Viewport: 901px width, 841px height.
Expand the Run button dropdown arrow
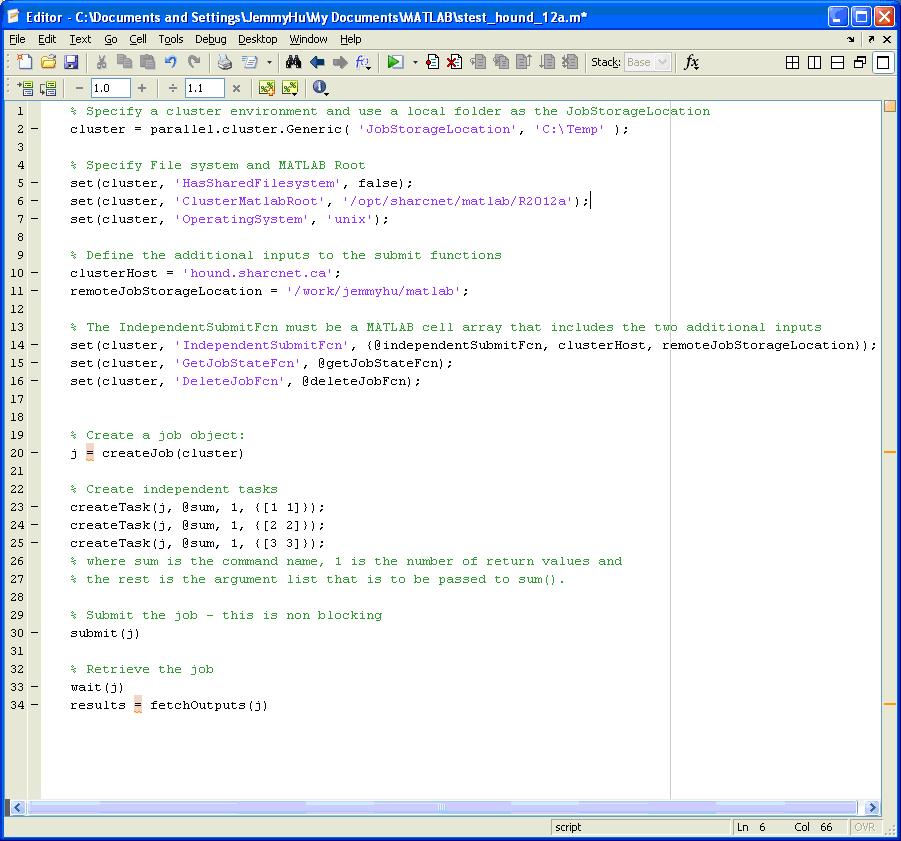(415, 62)
